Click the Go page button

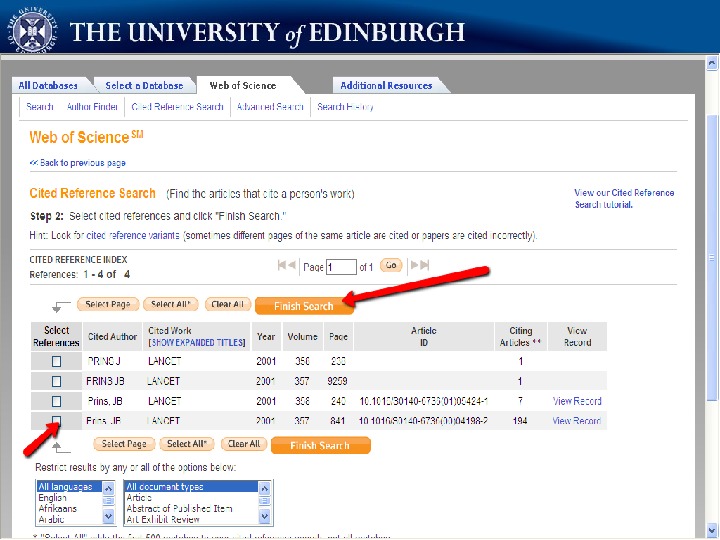tap(391, 265)
